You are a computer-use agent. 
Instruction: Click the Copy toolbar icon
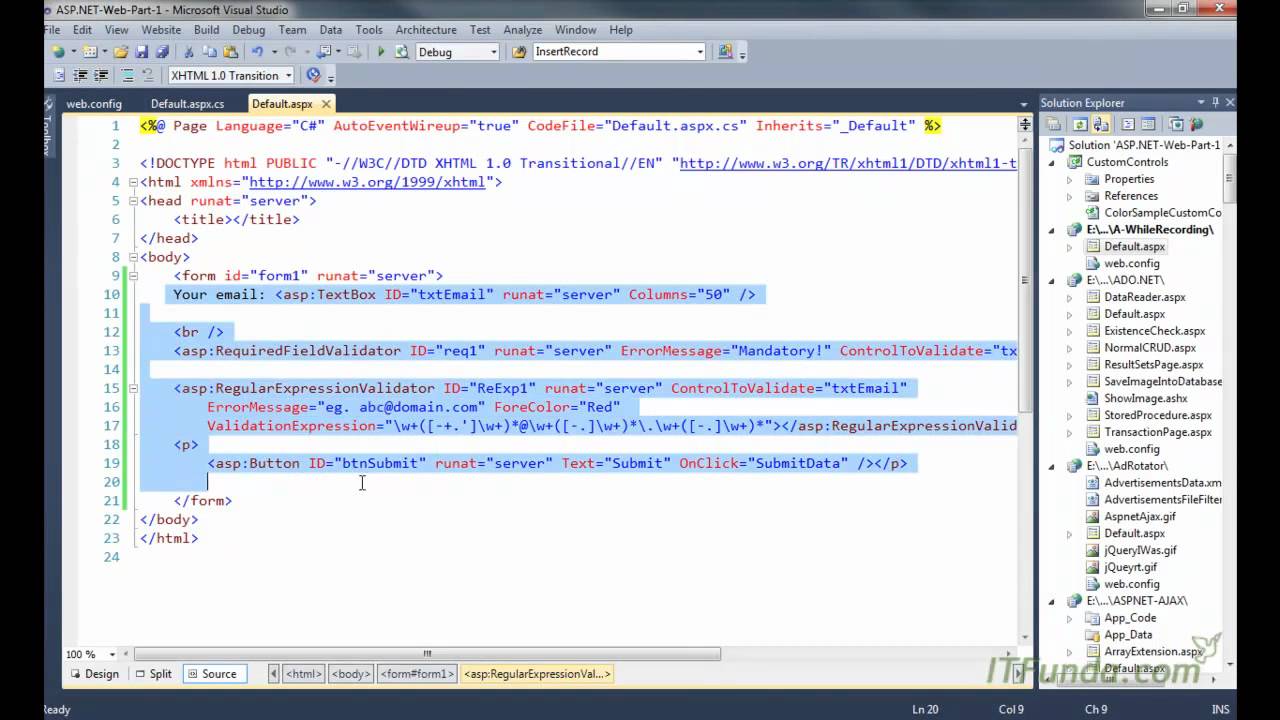(x=210, y=52)
